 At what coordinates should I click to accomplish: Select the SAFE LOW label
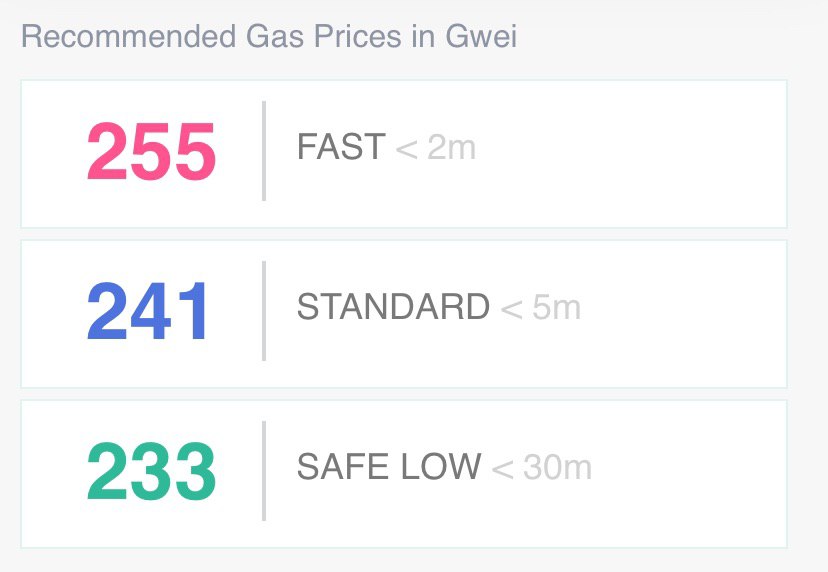tap(389, 466)
